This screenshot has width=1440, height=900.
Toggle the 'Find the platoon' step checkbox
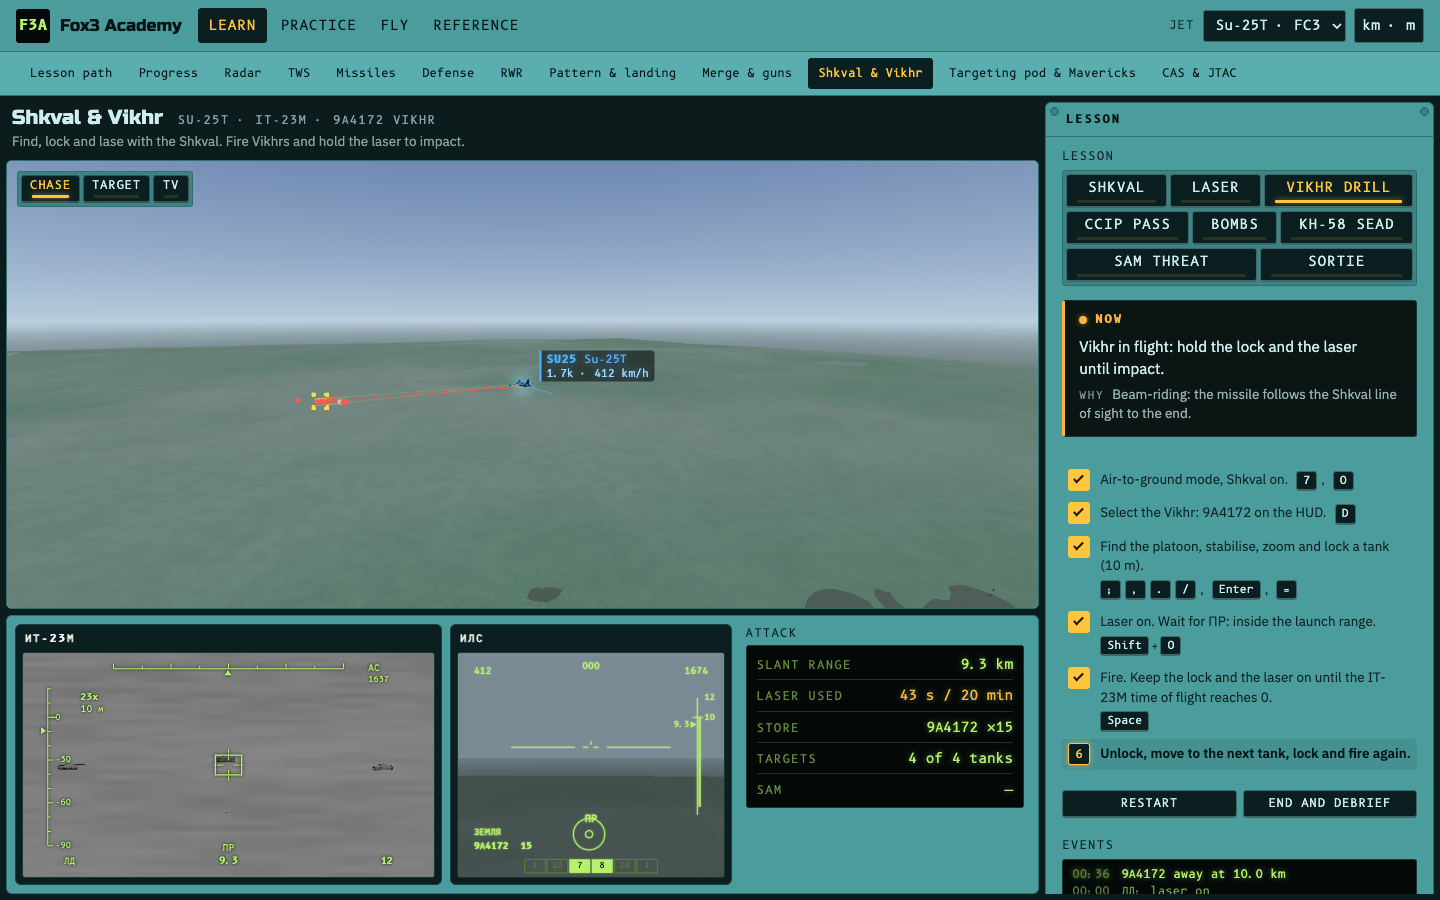point(1078,547)
